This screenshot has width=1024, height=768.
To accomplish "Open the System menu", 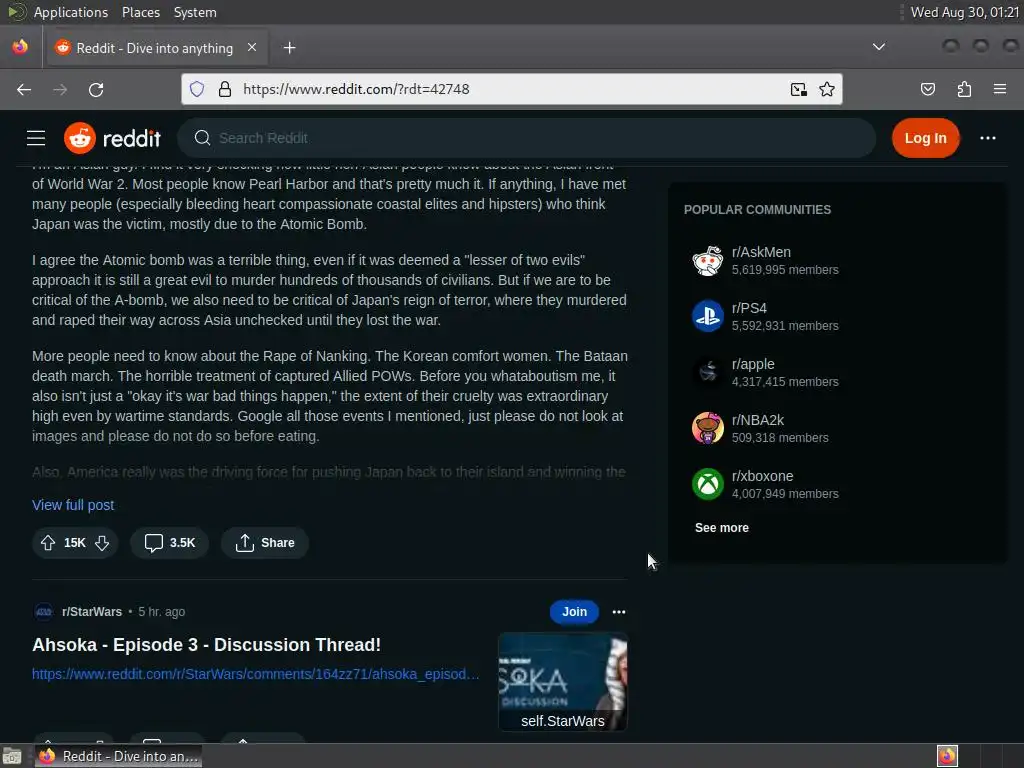I will pyautogui.click(x=195, y=12).
